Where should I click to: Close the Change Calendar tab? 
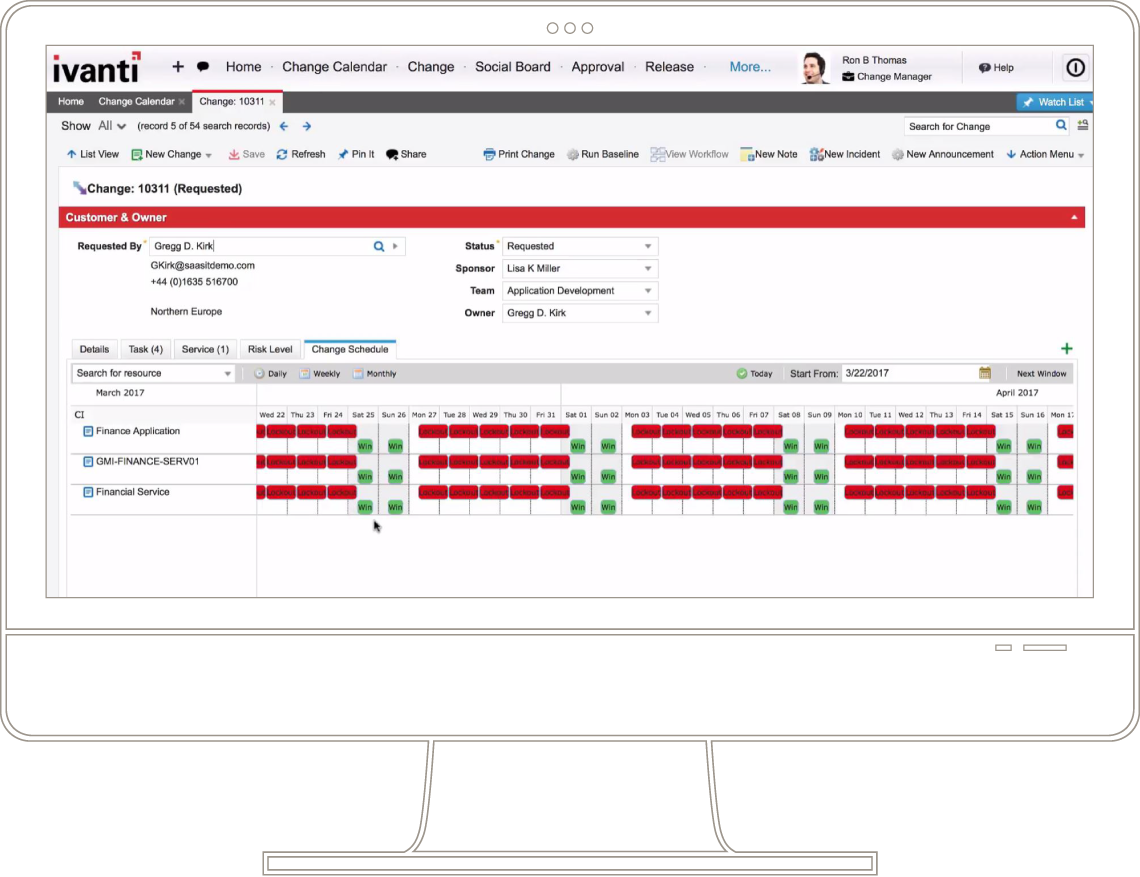[x=182, y=102]
